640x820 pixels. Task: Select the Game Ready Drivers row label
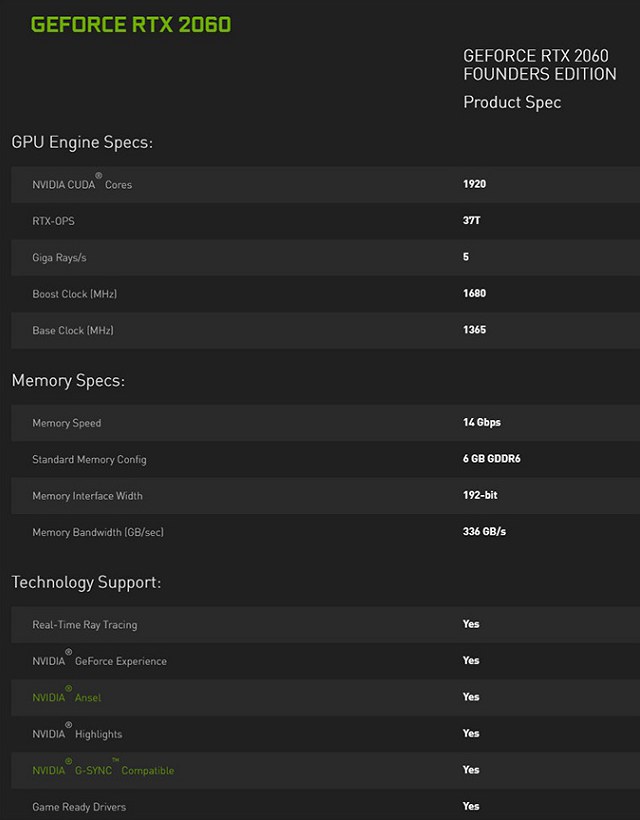tap(79, 807)
